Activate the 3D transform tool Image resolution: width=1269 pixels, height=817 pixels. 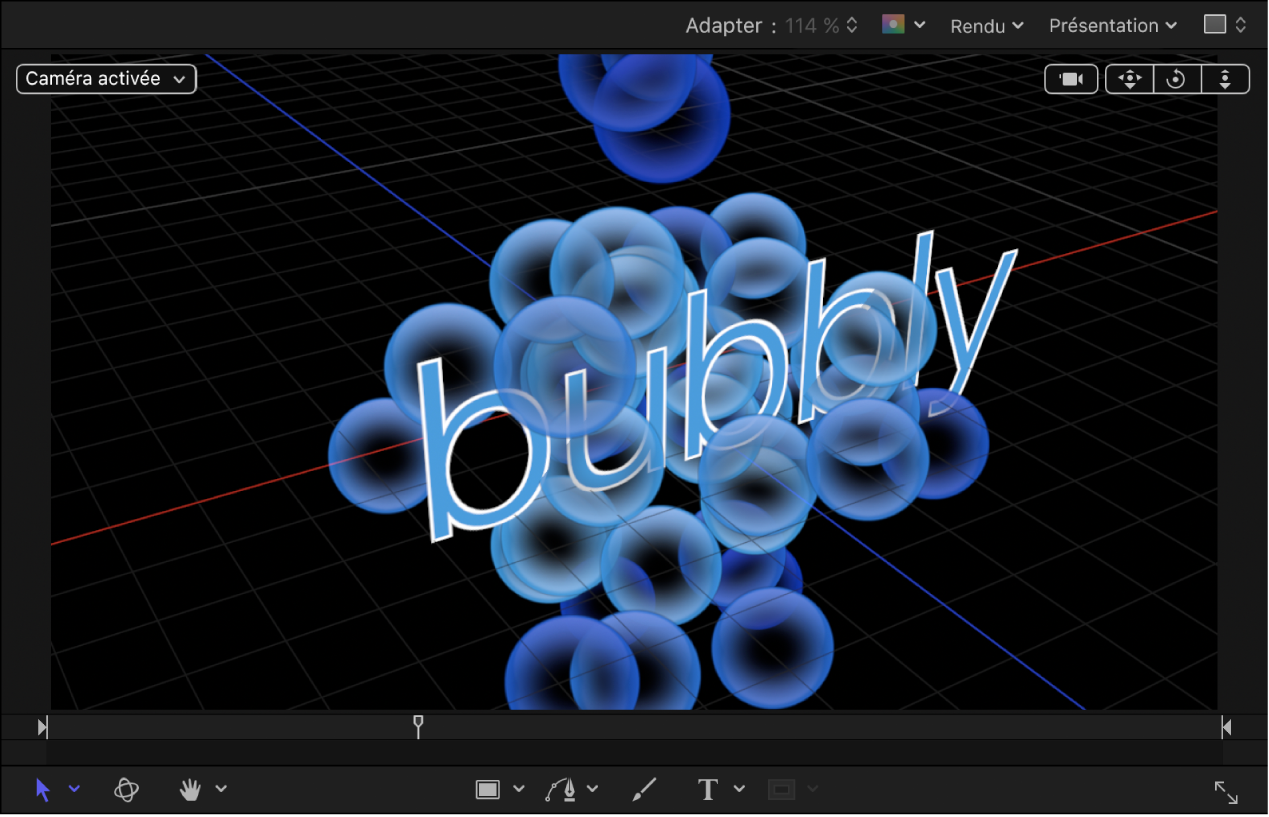[x=127, y=789]
